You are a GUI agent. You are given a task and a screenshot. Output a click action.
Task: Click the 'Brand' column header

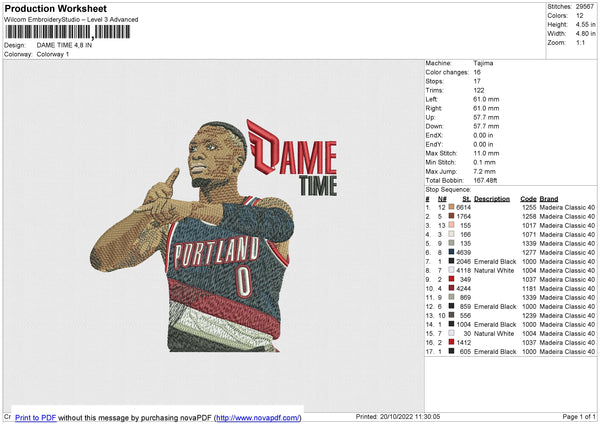pos(549,199)
